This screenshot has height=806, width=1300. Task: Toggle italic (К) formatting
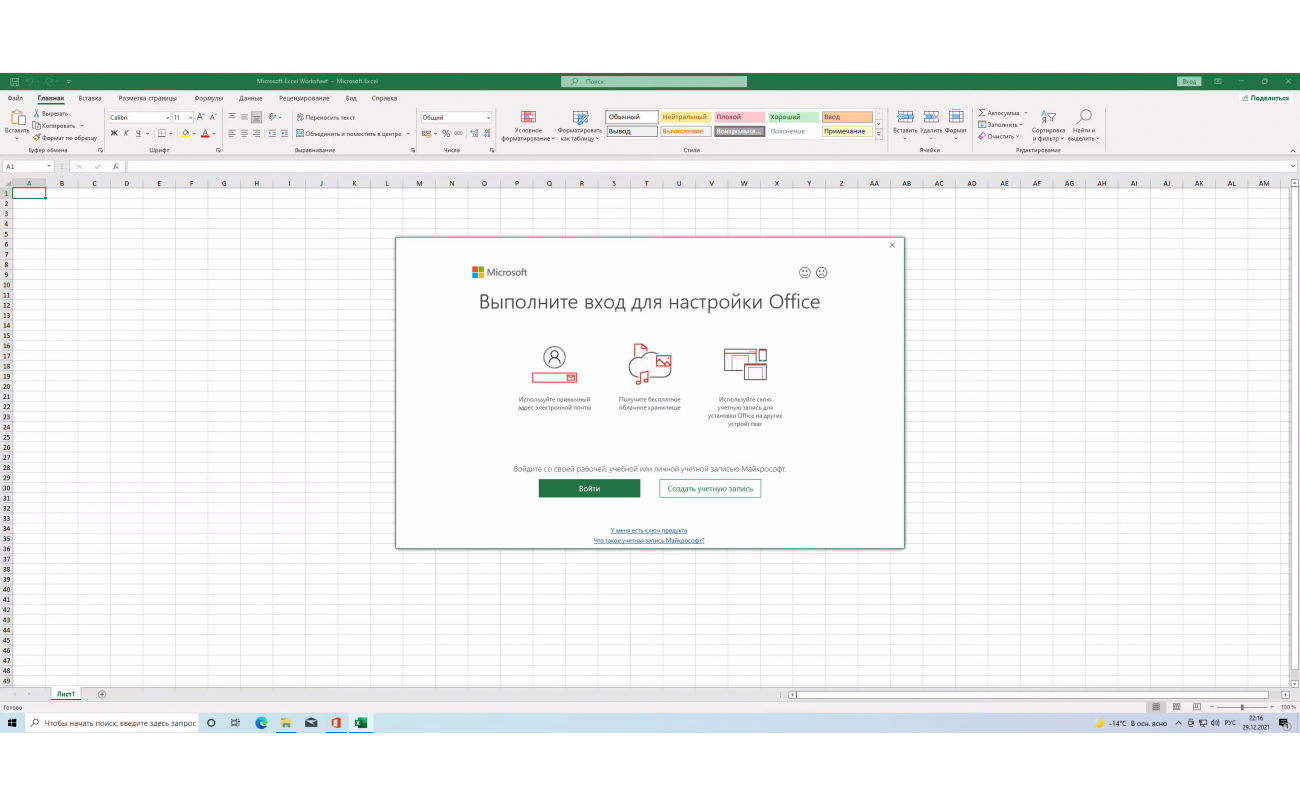[x=126, y=133]
